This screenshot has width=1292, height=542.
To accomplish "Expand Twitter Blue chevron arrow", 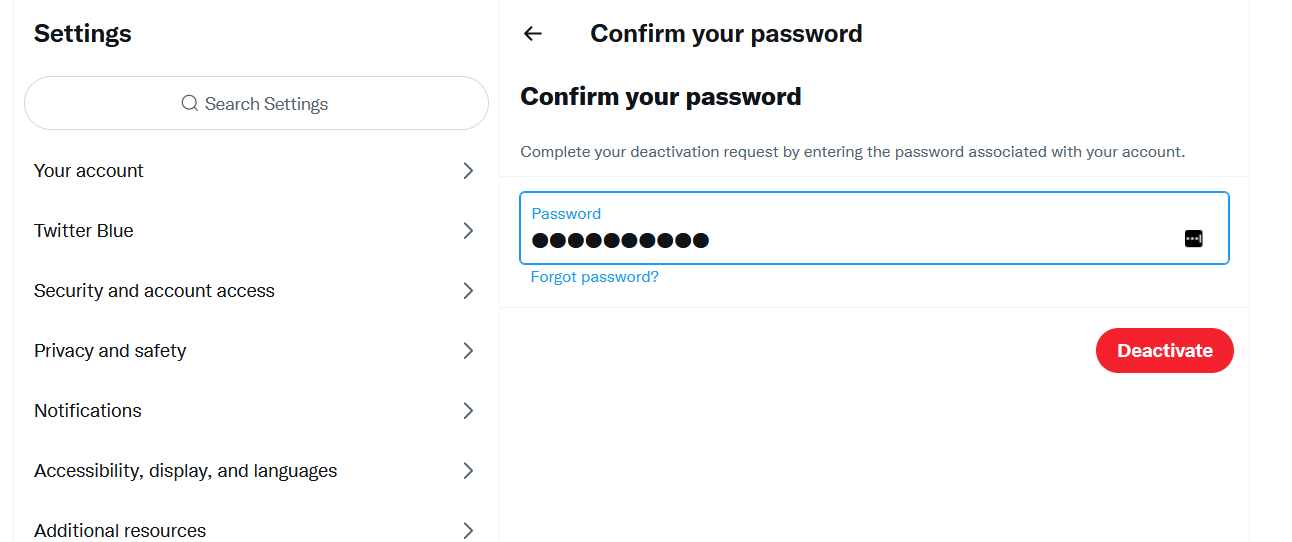I will (468, 231).
